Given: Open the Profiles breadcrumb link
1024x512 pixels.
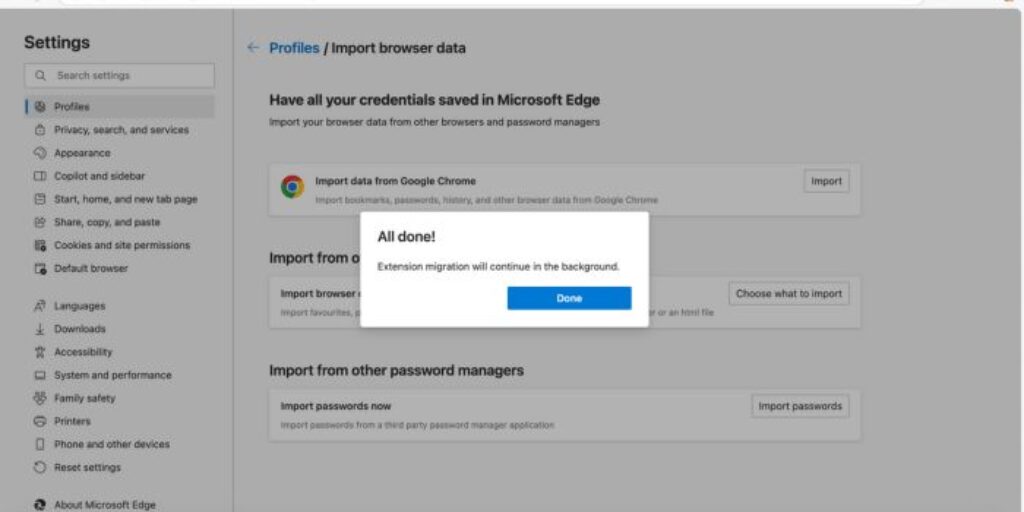Looking at the screenshot, I should (294, 48).
